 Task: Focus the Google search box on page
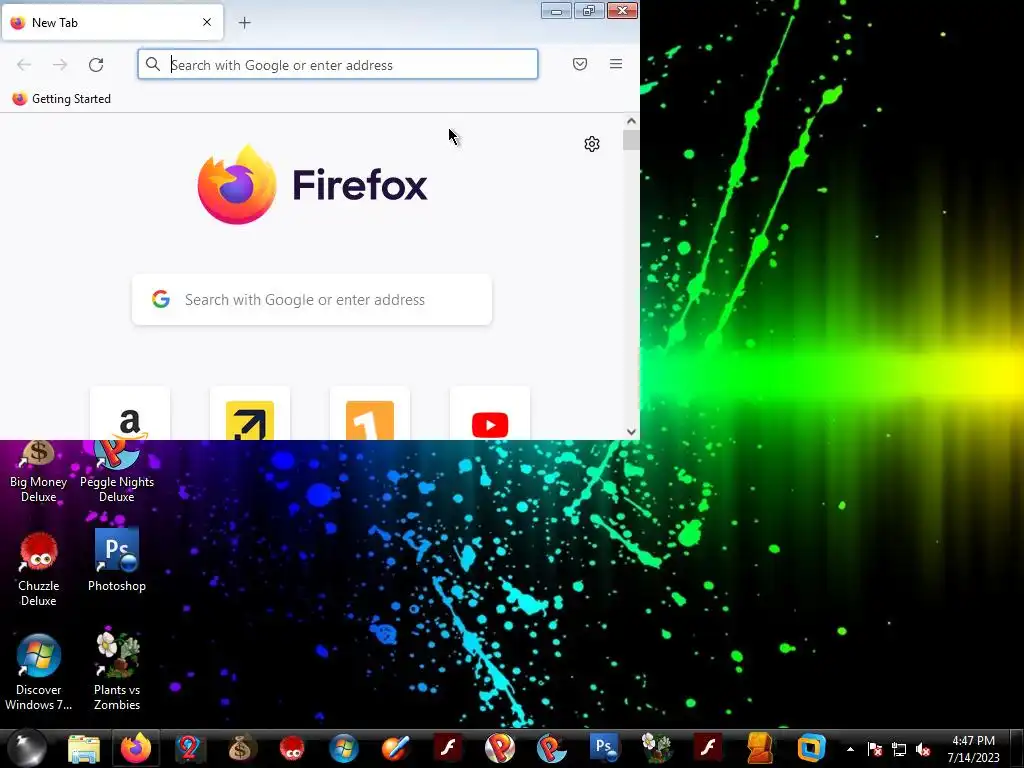(312, 300)
